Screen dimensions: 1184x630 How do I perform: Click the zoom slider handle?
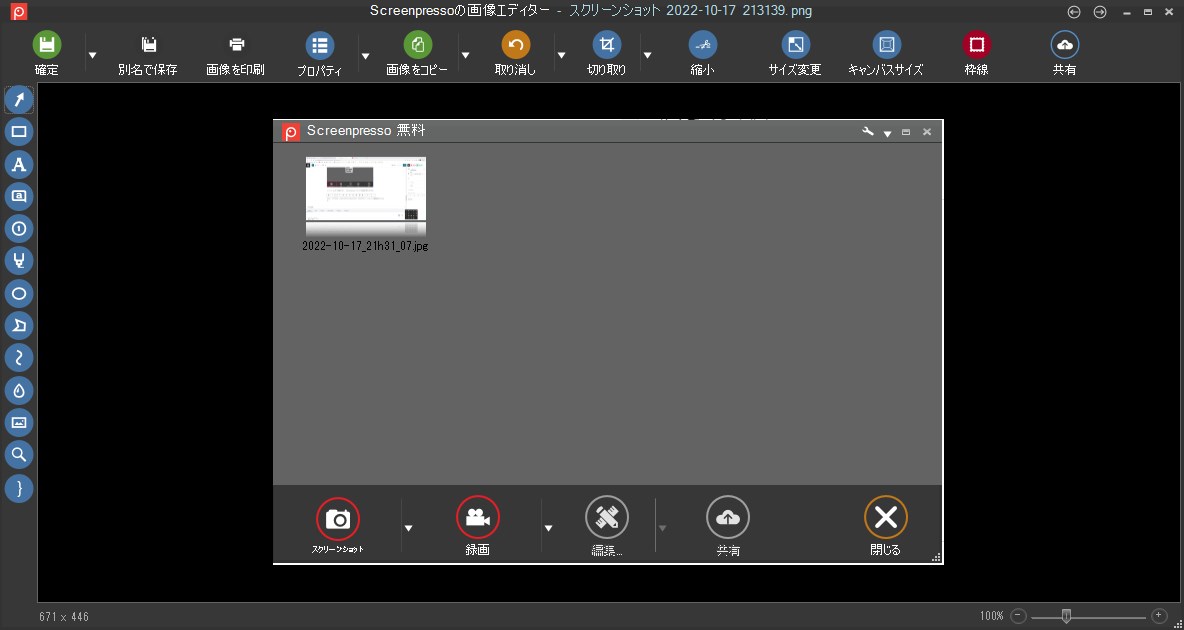1066,616
